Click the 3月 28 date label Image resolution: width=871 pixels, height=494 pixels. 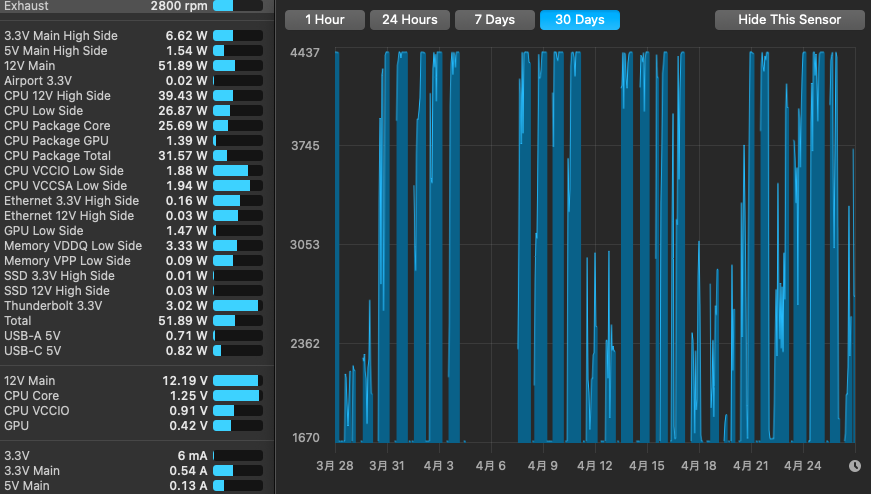pos(335,466)
